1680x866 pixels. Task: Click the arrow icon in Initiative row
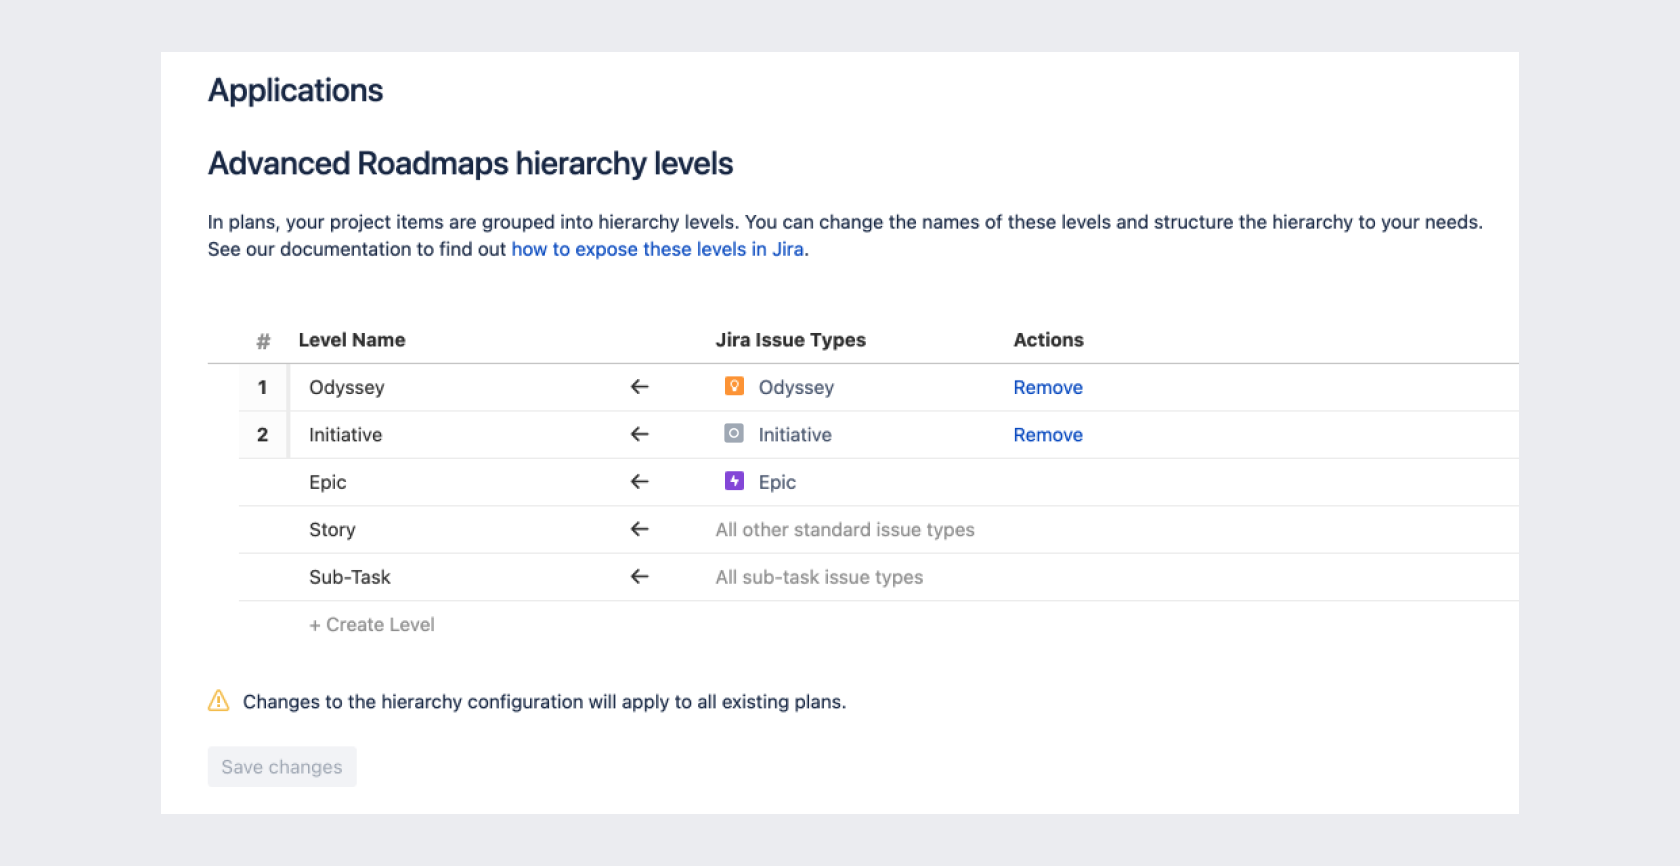[640, 434]
